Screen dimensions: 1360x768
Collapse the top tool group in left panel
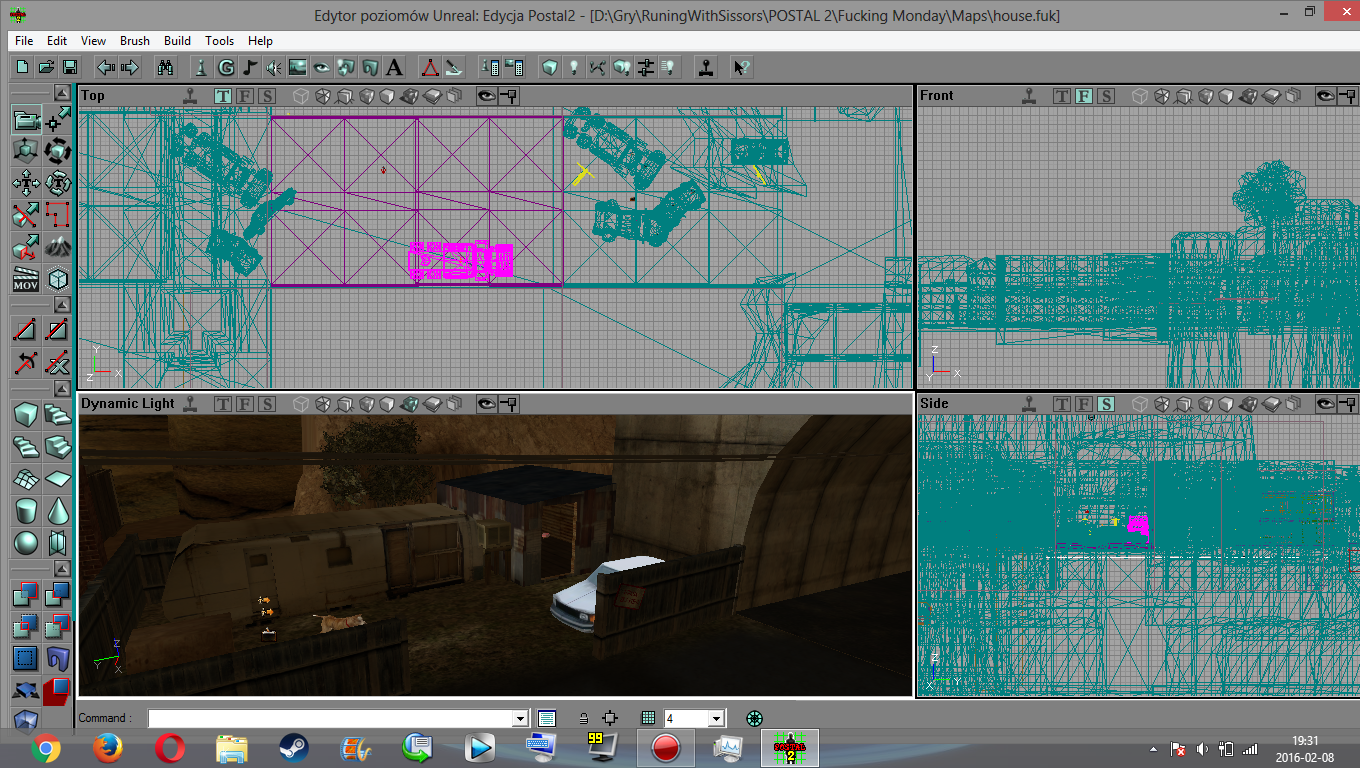coord(62,93)
